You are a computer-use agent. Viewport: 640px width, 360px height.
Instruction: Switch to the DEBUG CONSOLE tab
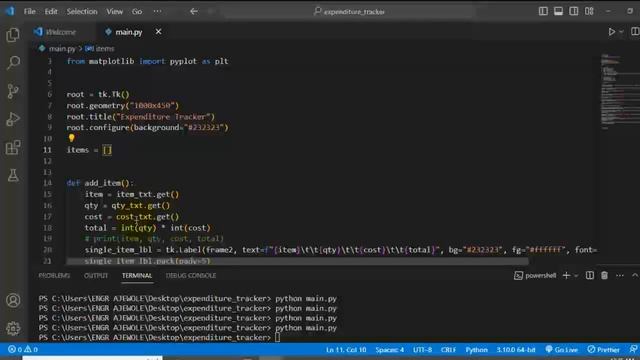191,276
